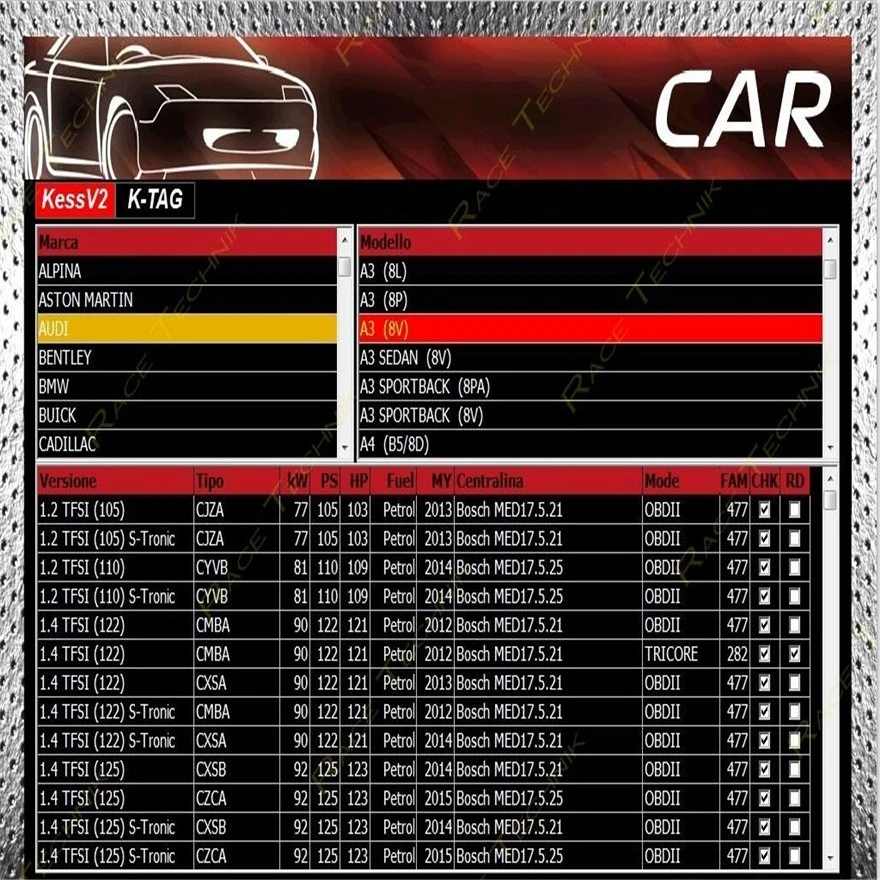This screenshot has height=880, width=880.
Task: Choose A3 SEDAN (8V) model
Action: tap(590, 358)
